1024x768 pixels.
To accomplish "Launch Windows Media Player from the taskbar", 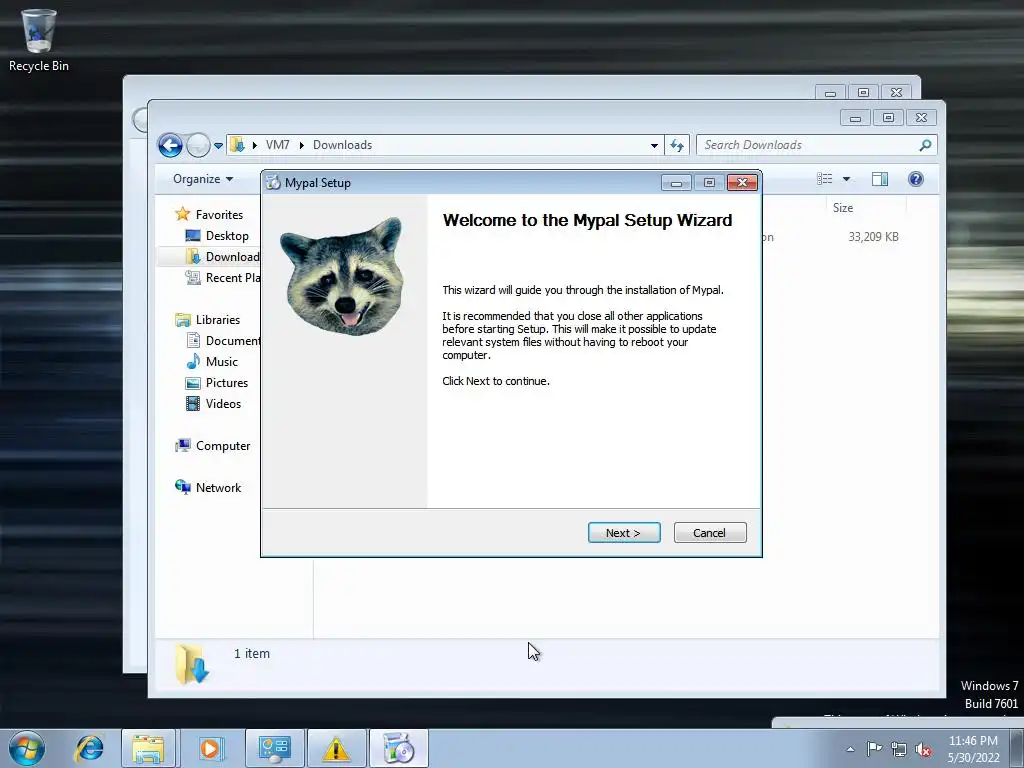I will [210, 748].
